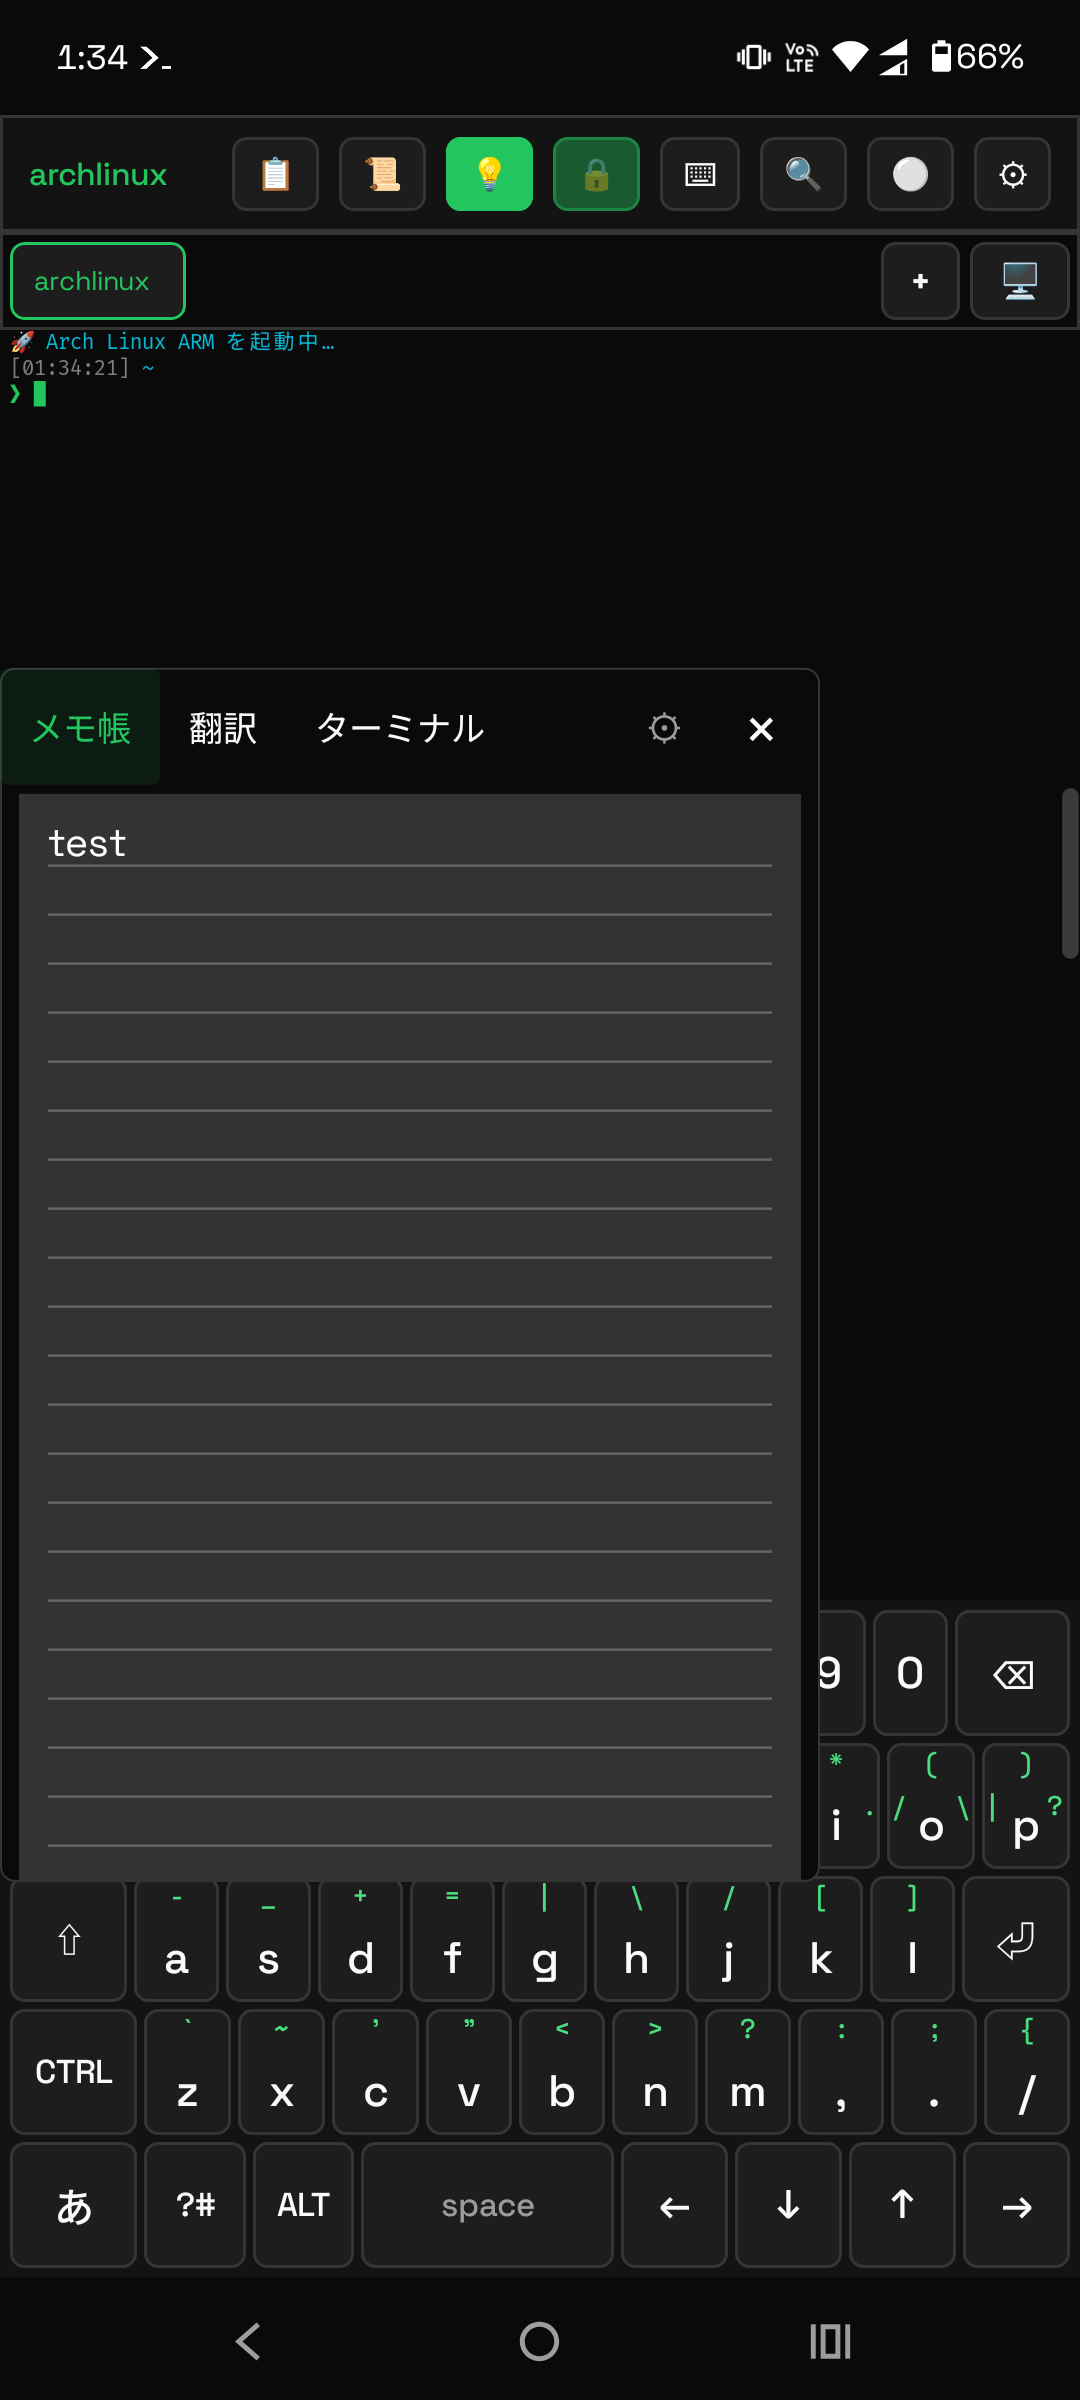Toggle the padlock lock button
The image size is (1080, 2400).
coord(596,174)
